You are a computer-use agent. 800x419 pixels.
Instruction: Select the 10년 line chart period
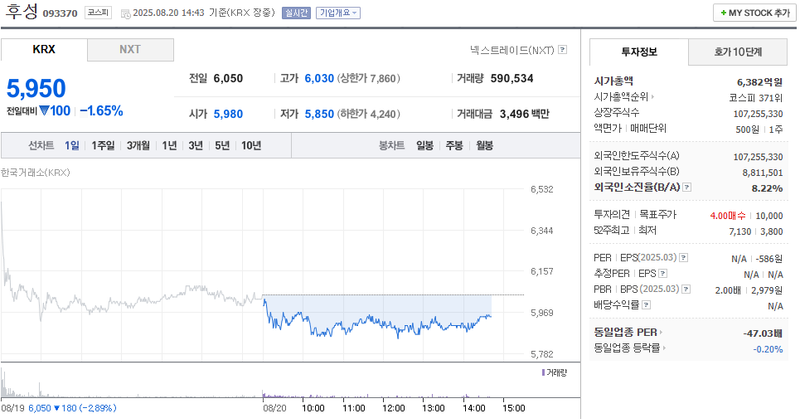[251, 145]
